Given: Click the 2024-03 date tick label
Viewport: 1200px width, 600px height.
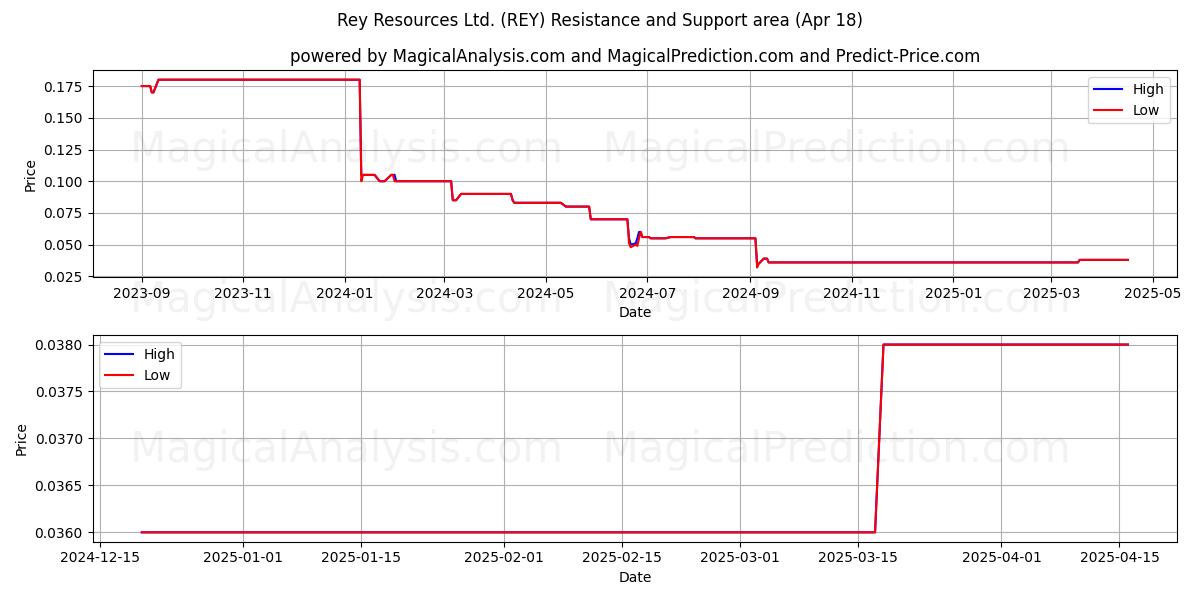Looking at the screenshot, I should coord(444,293).
